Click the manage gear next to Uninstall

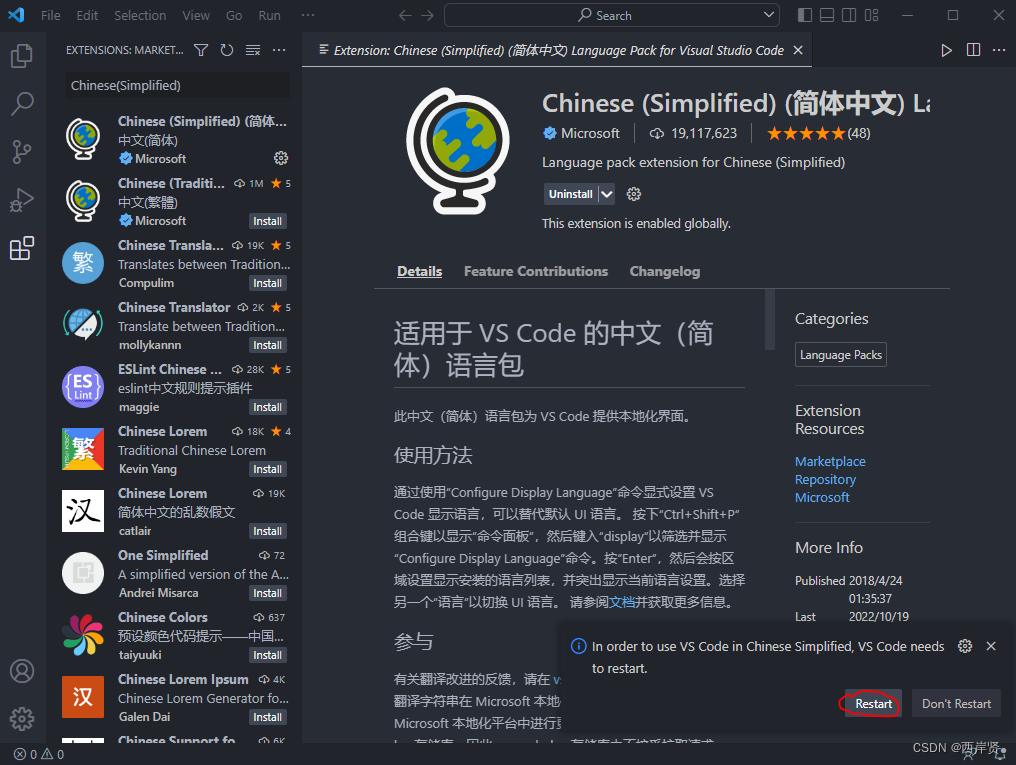click(x=634, y=194)
